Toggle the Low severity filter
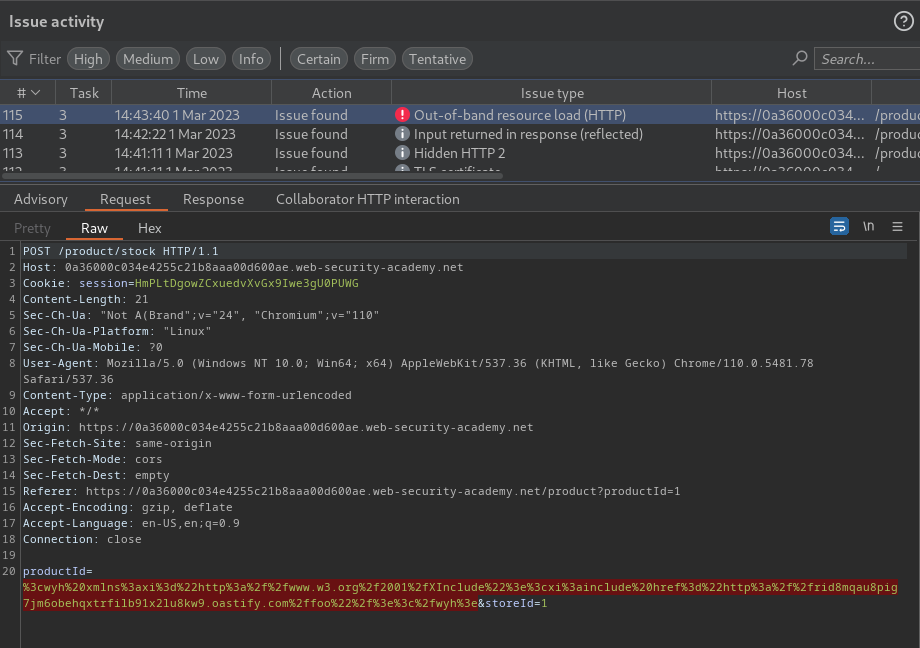This screenshot has width=920, height=648. 205,59
